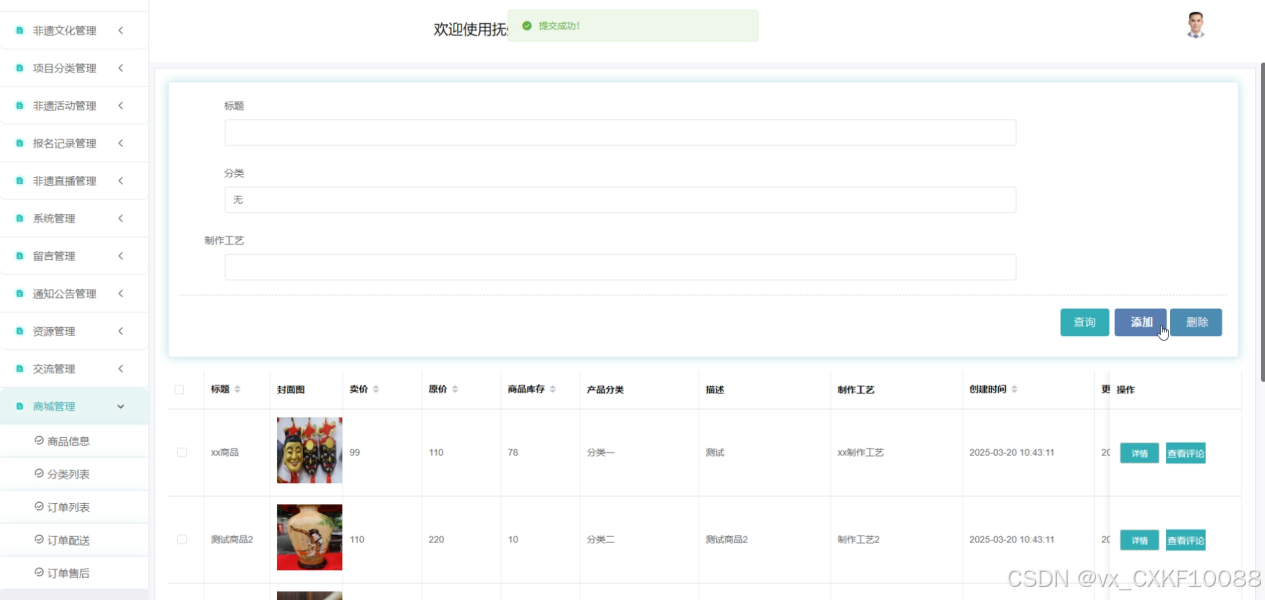1265x600 pixels.
Task: Click the 查询 search button
Action: coord(1084,322)
